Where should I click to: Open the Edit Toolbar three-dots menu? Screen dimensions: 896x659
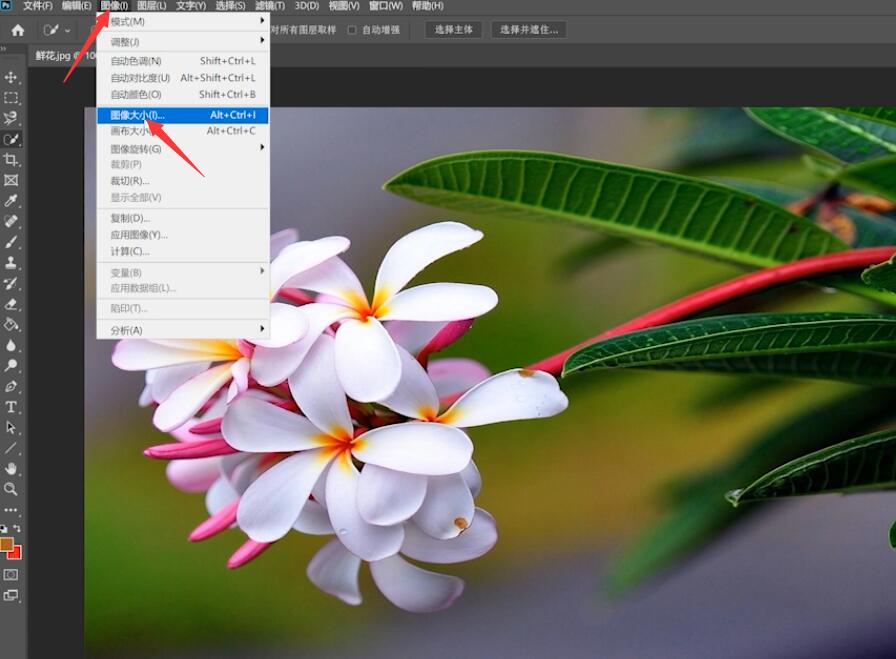11,509
